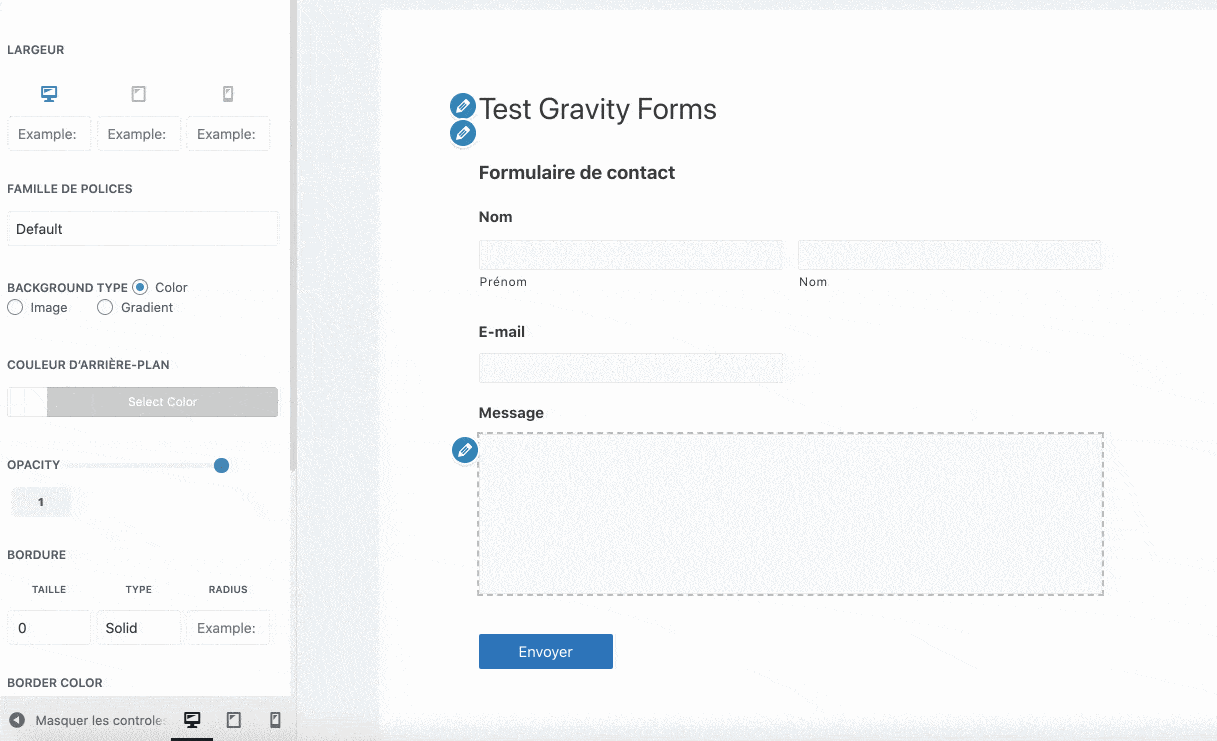Click border Radius Example field
The height and width of the screenshot is (741, 1217).
click(228, 628)
